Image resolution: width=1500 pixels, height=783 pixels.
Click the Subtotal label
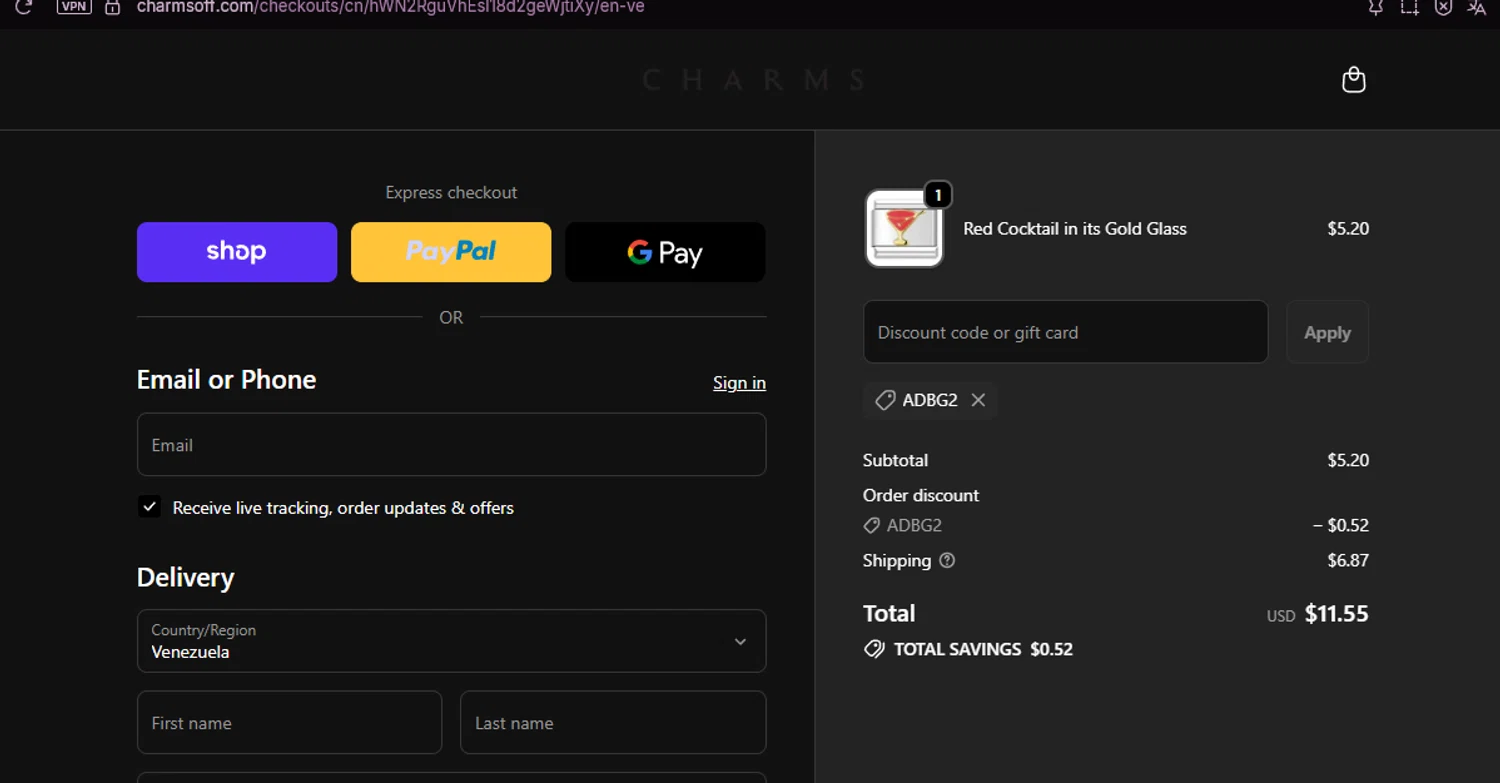point(895,461)
